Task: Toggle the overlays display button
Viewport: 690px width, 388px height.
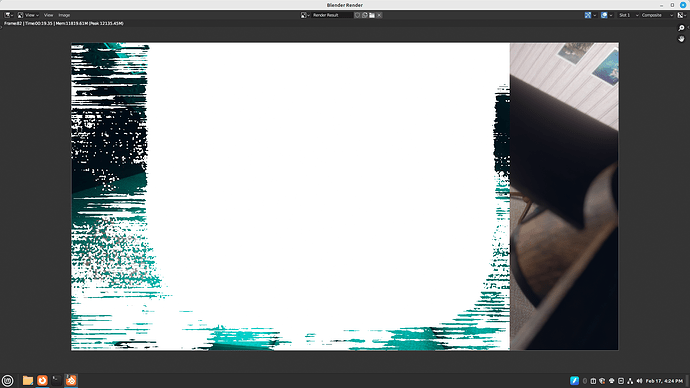Action: [604, 15]
